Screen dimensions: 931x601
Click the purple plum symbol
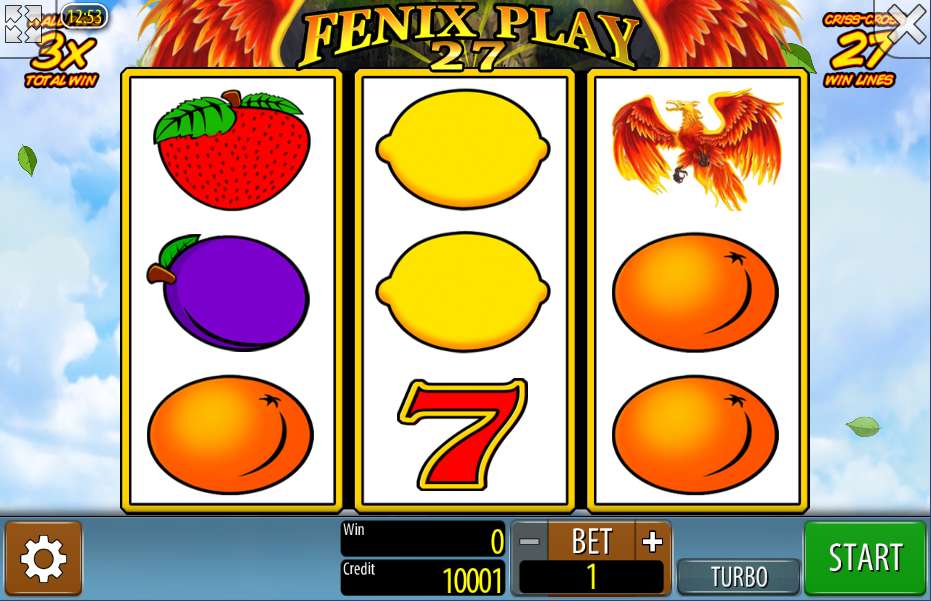point(229,292)
